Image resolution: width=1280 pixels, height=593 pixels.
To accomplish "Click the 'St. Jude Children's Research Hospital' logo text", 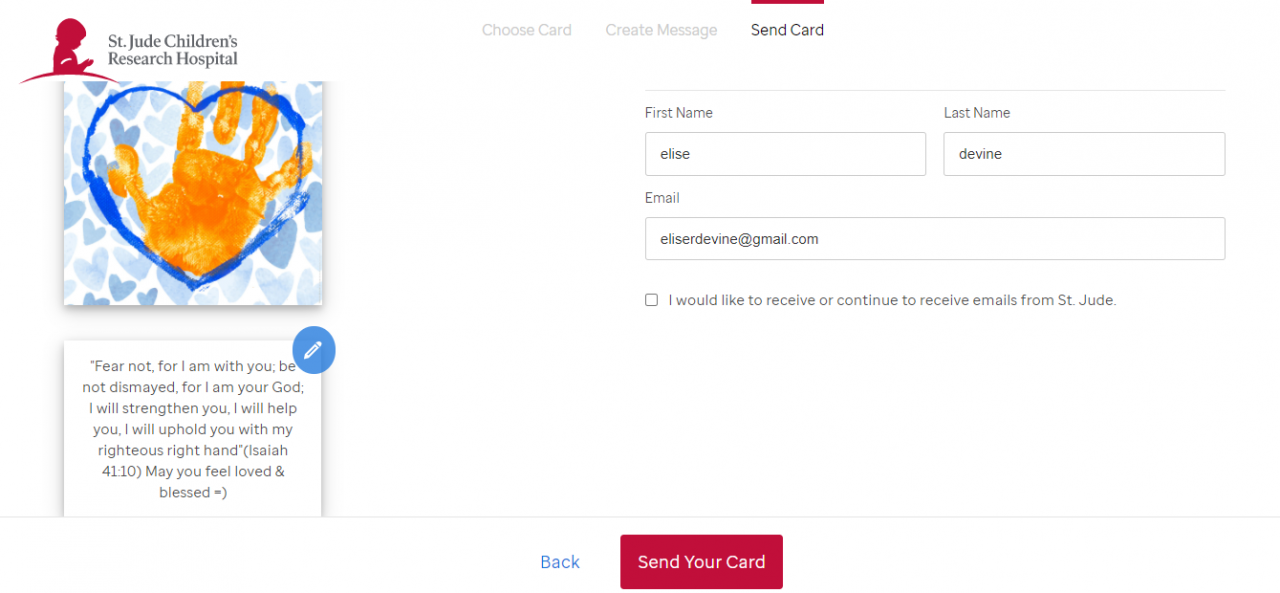I will (172, 50).
